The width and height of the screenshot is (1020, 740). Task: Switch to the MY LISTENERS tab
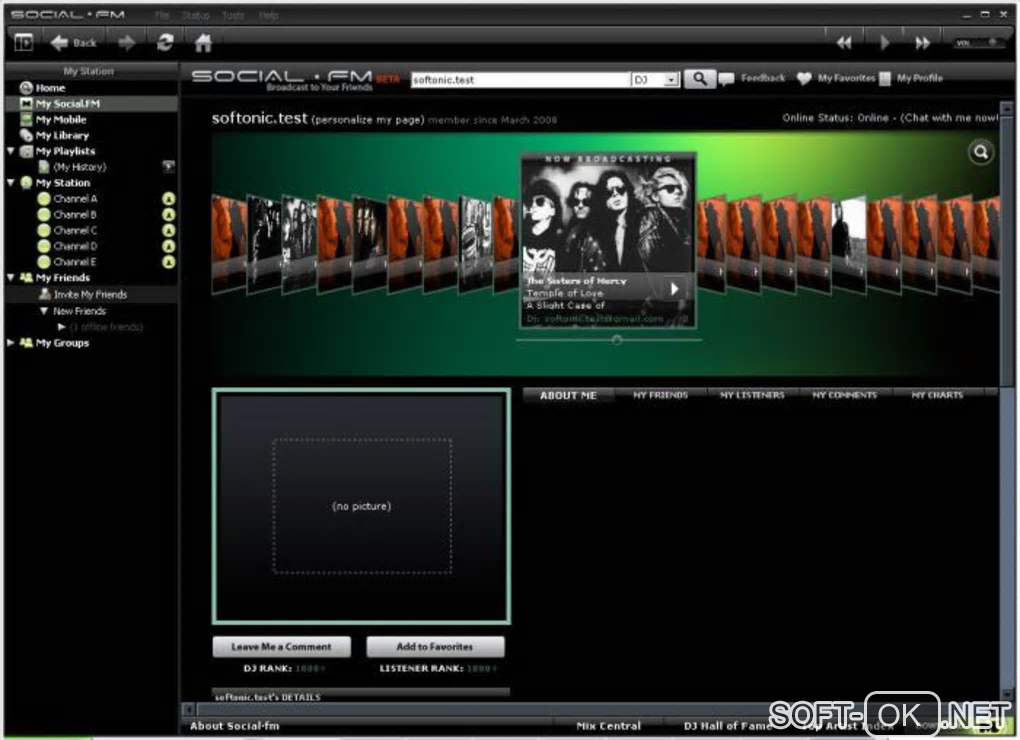[752, 395]
